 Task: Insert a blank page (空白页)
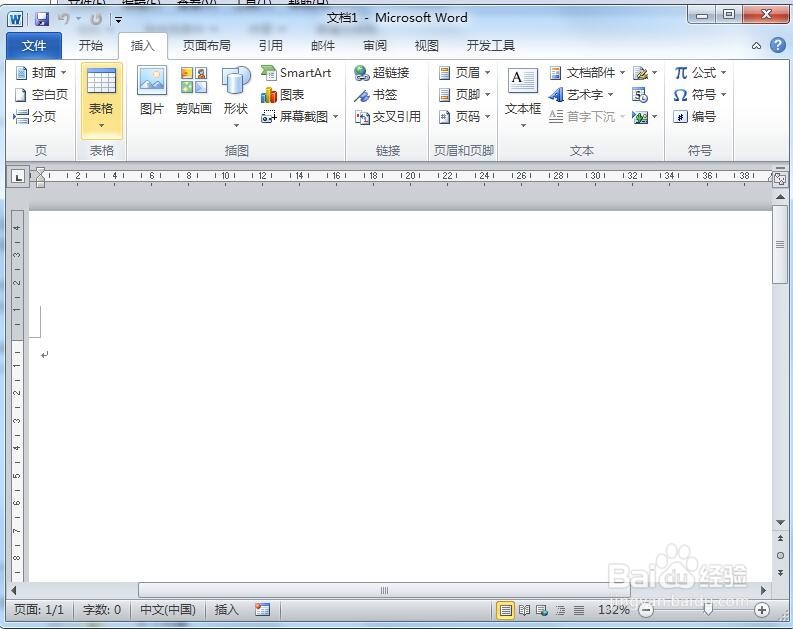coord(40,95)
